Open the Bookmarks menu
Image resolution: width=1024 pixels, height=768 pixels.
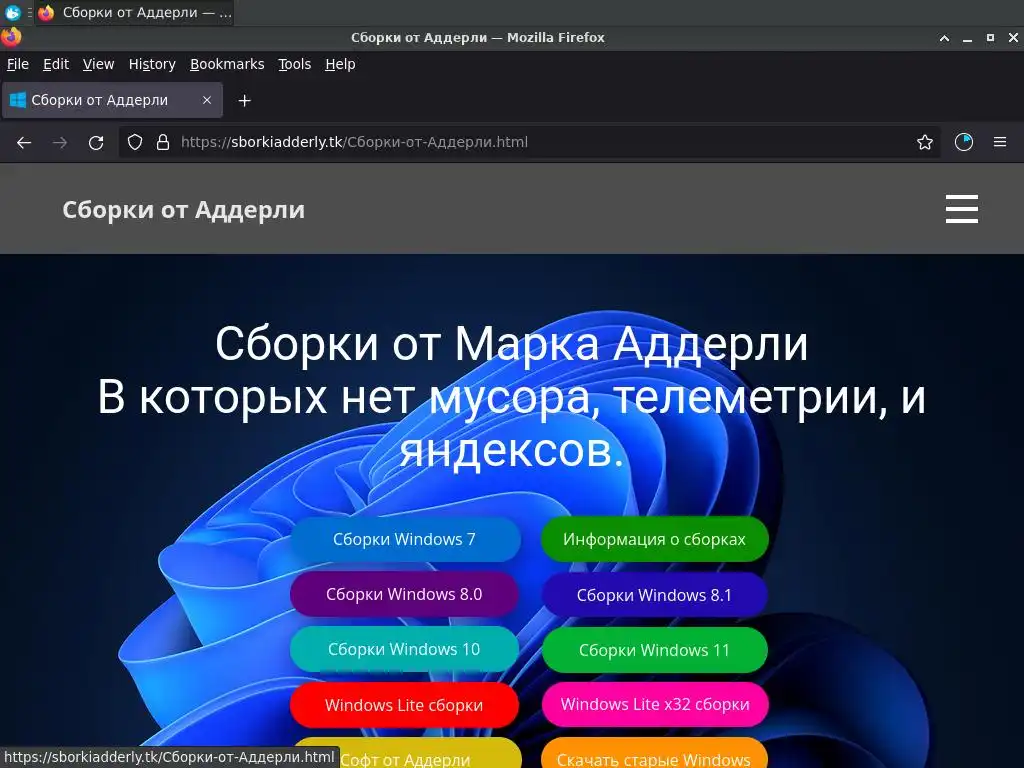(x=227, y=64)
